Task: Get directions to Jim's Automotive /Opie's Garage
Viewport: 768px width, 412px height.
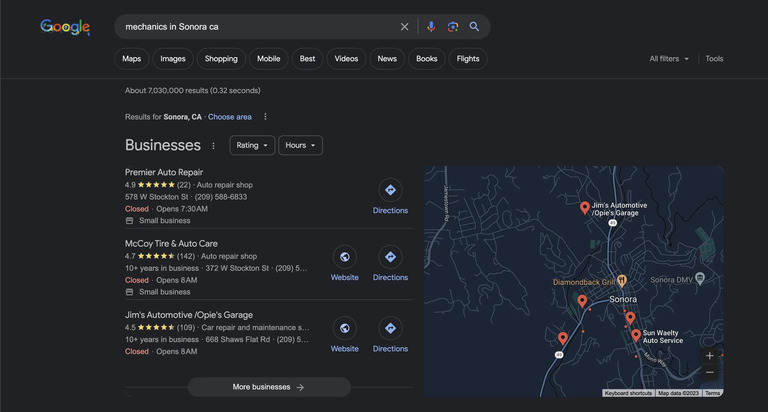Action: click(390, 336)
